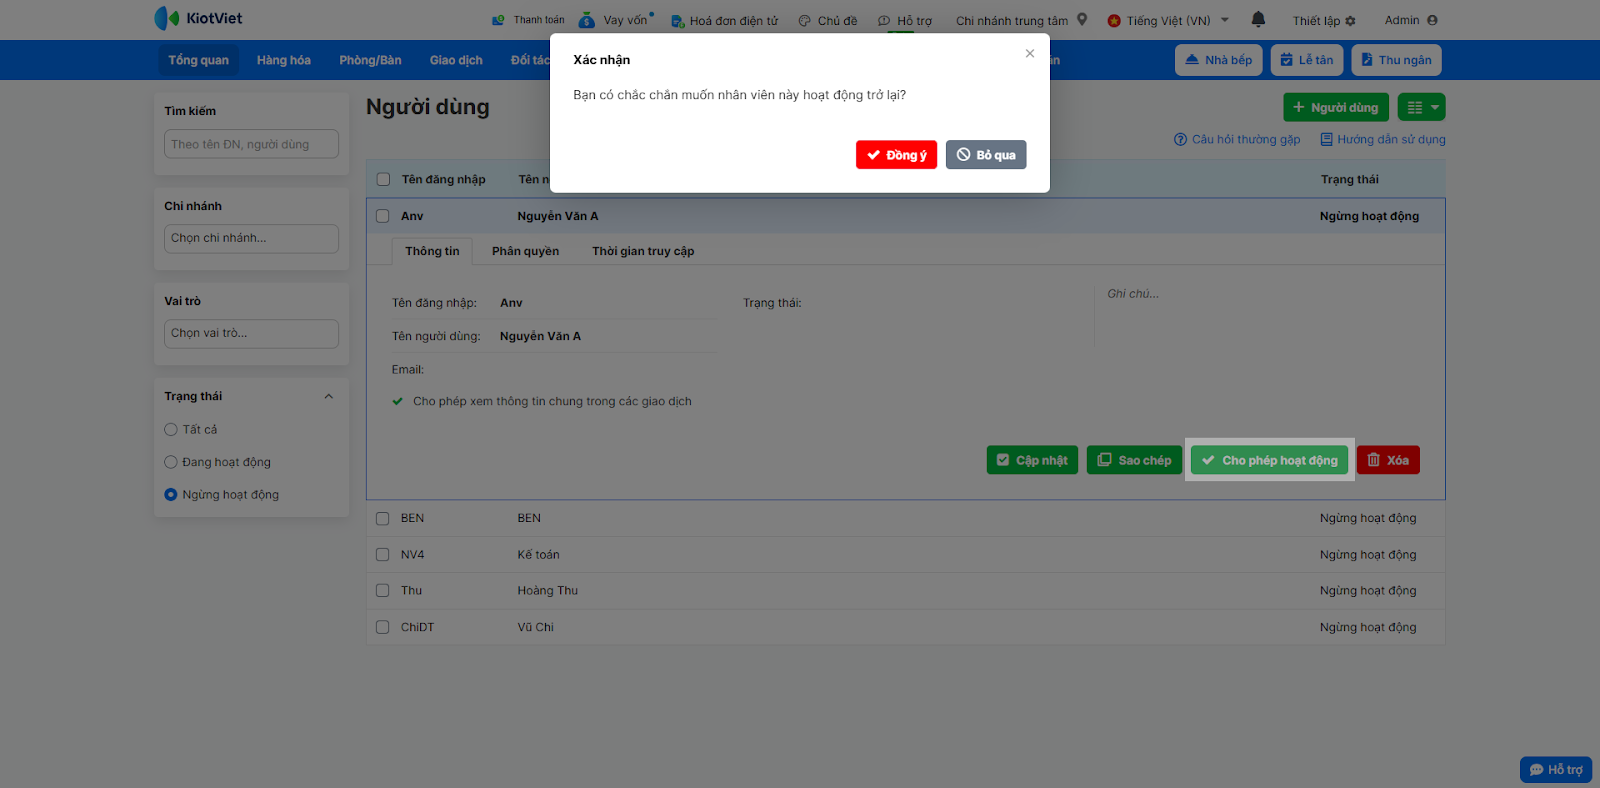Open Chủ đề theme settings
Viewport: 1600px width, 788px height.
pyautogui.click(x=828, y=20)
